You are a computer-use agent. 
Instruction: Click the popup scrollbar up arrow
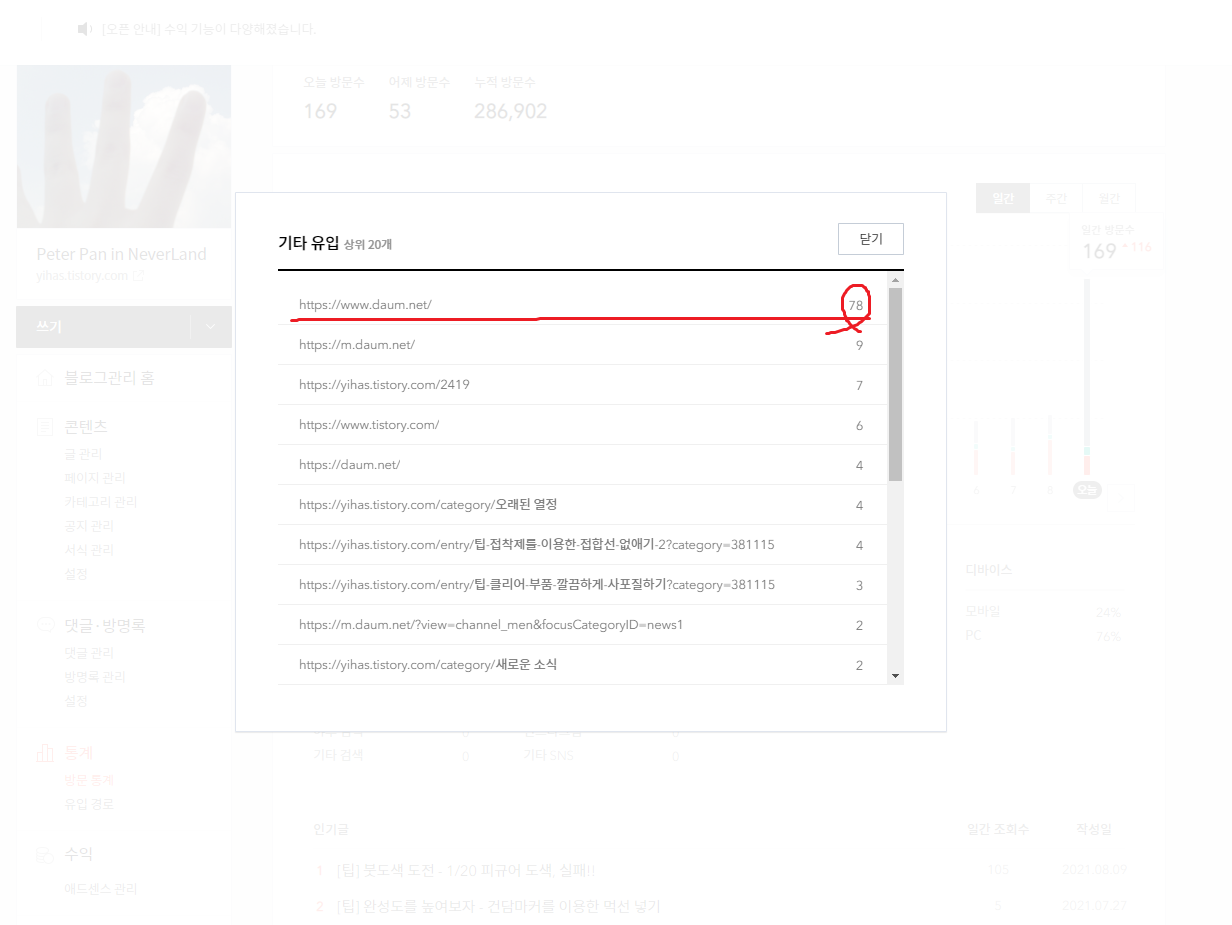[895, 279]
